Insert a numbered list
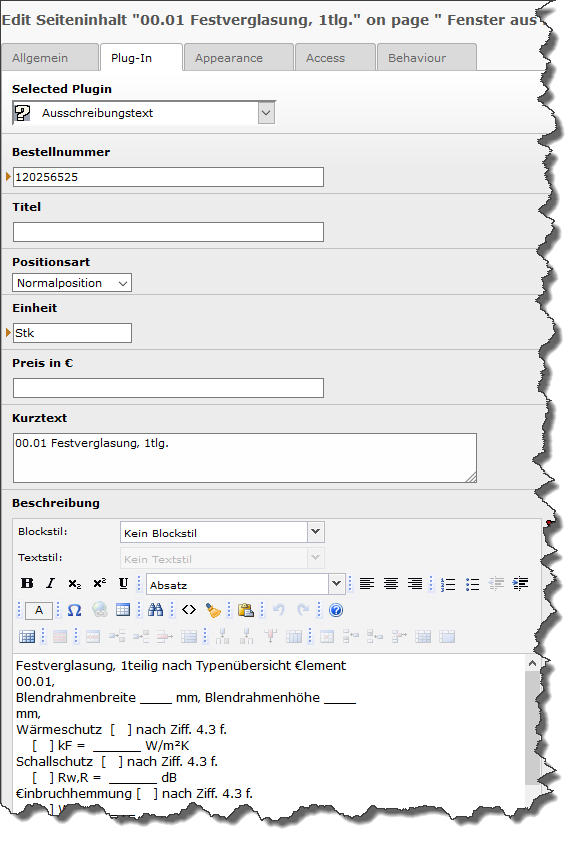The height and width of the screenshot is (846, 580). click(448, 584)
